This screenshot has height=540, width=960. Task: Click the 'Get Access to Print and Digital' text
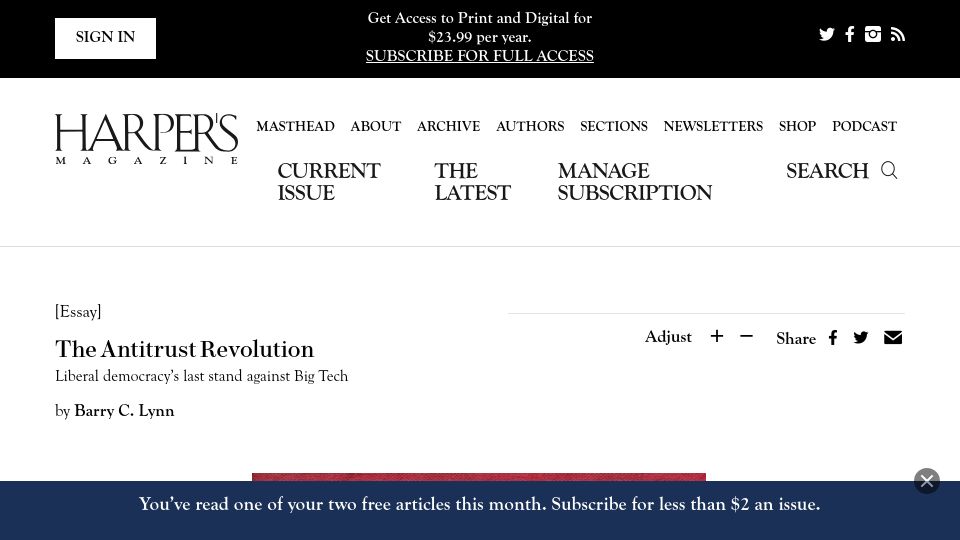479,28
